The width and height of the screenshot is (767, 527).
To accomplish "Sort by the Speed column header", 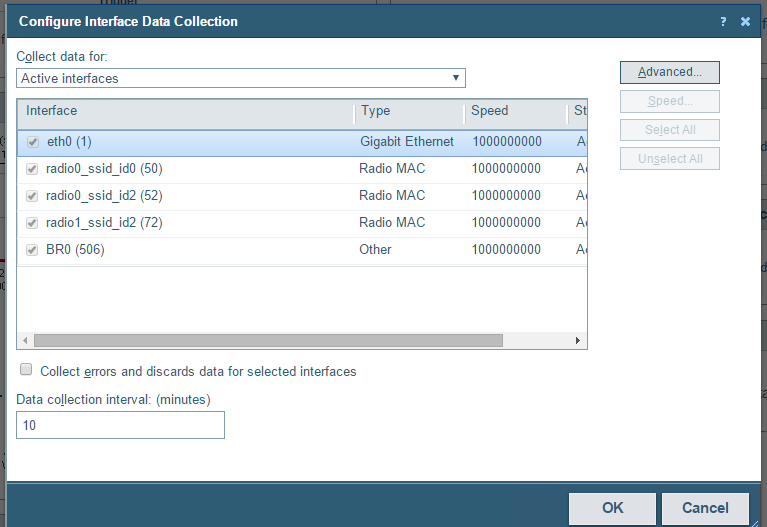I will click(x=517, y=114).
